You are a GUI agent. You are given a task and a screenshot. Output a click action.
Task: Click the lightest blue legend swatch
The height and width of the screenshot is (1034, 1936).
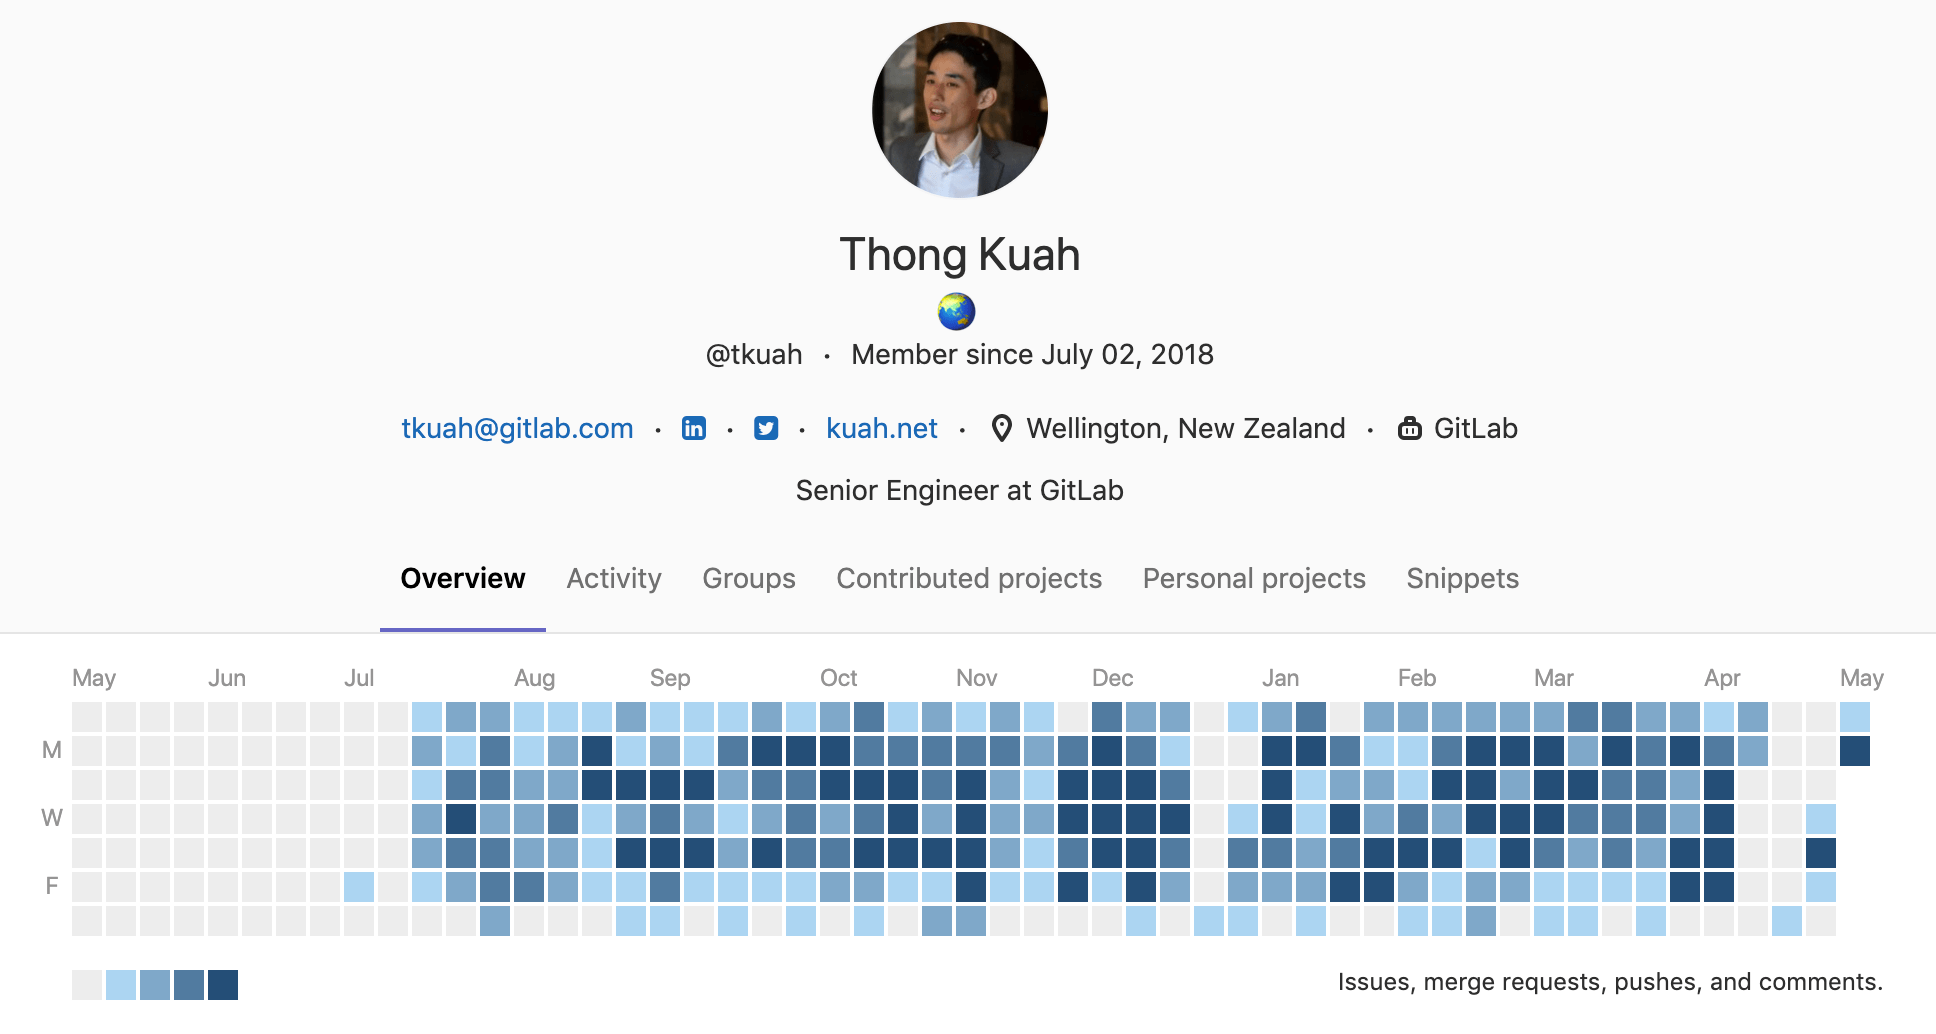[121, 985]
